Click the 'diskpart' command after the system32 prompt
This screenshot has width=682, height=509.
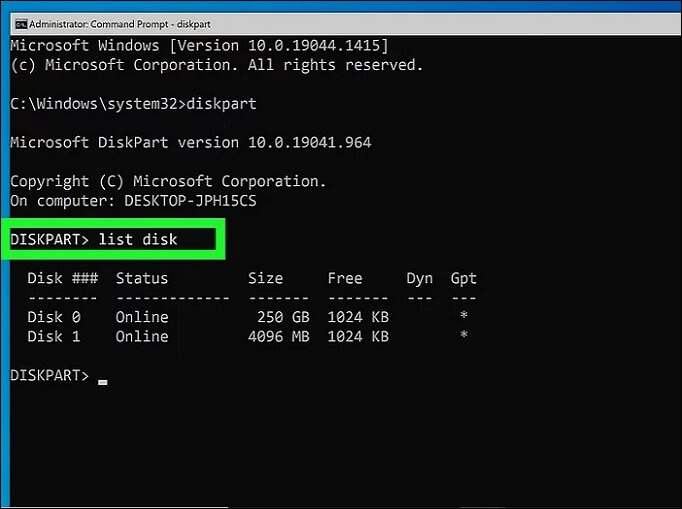click(223, 104)
